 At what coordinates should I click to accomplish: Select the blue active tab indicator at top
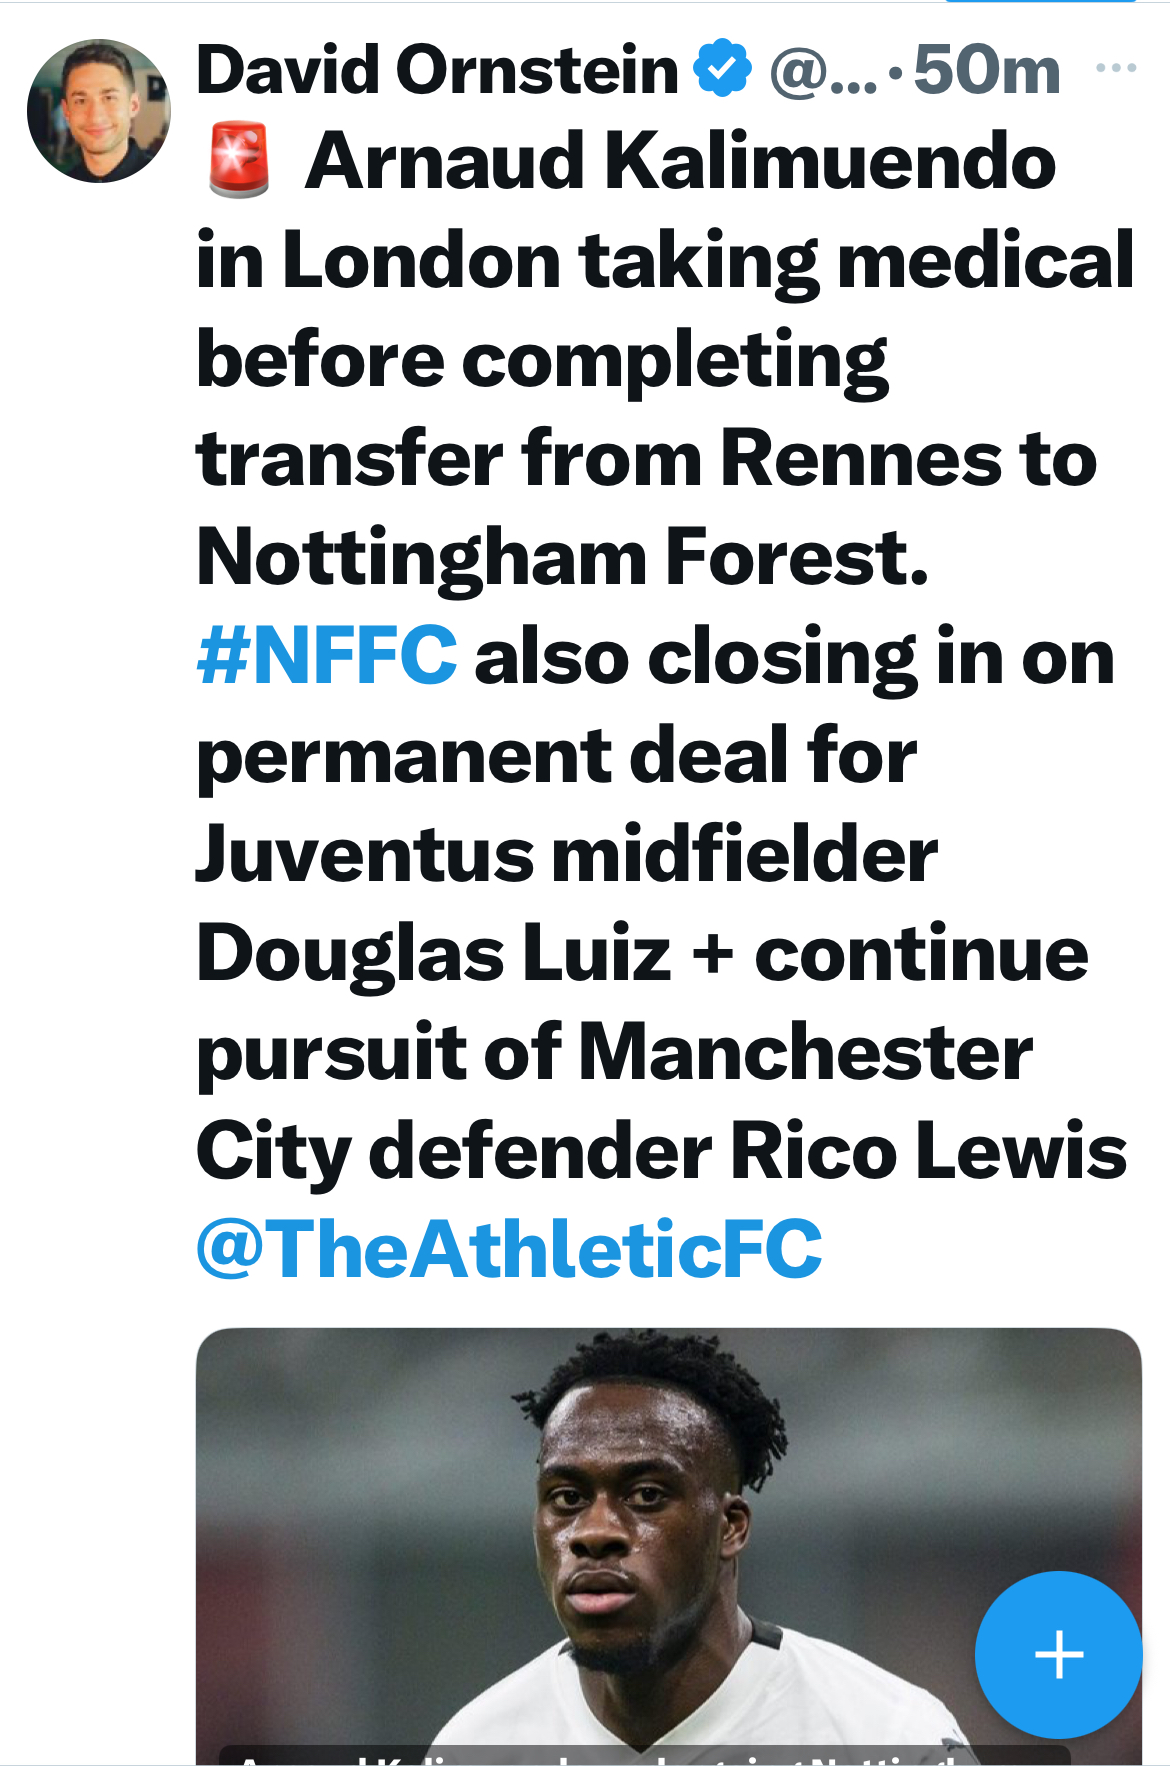[x=1040, y=2]
